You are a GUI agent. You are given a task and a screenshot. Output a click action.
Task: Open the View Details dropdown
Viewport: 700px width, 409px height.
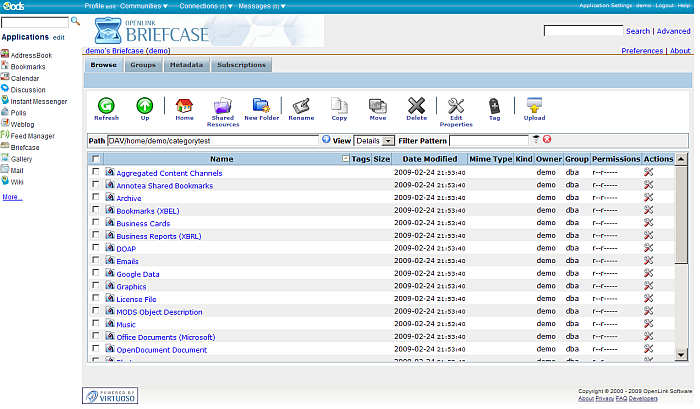click(x=374, y=141)
